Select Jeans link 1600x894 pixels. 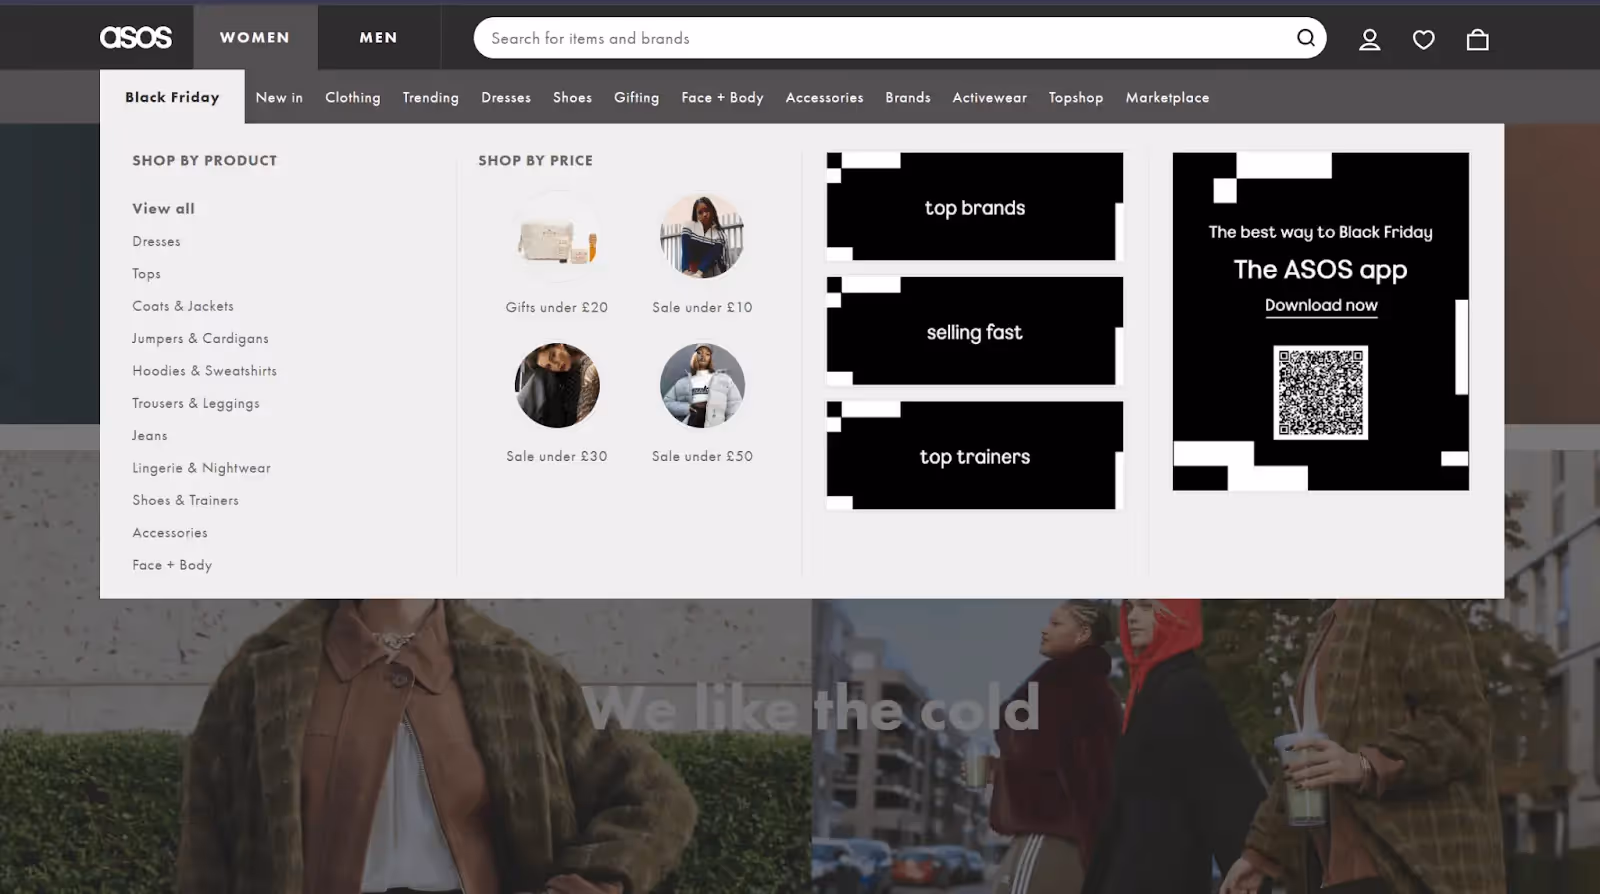150,435
